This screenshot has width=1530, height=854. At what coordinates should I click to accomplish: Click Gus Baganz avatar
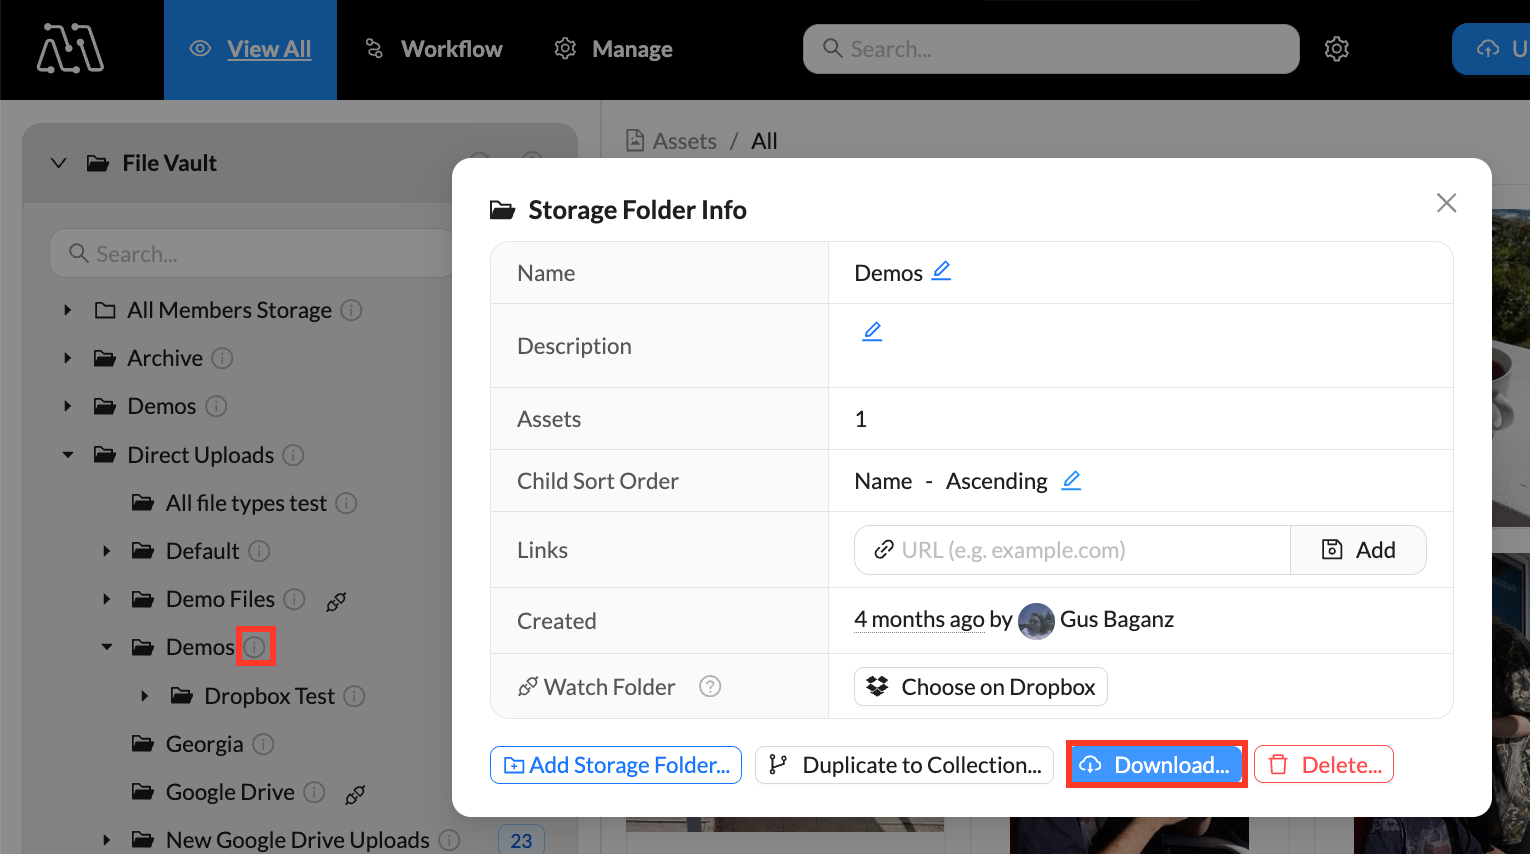pyautogui.click(x=1036, y=621)
